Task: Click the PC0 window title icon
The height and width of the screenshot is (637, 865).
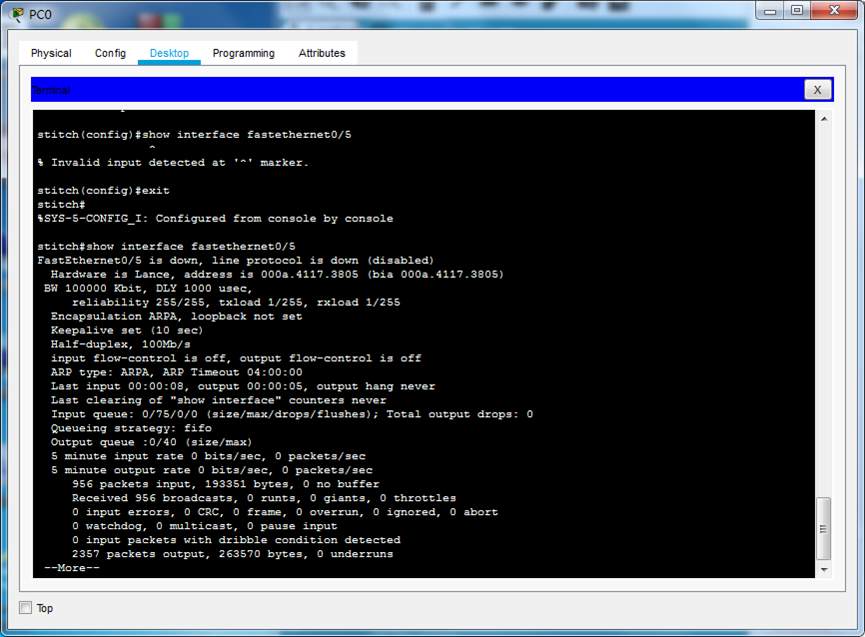Action: [18, 14]
